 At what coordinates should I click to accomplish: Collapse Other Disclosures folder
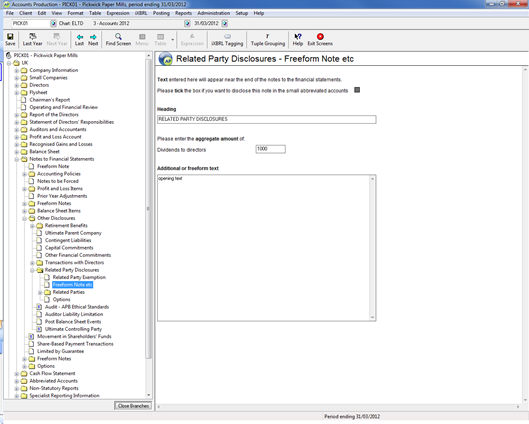24,218
